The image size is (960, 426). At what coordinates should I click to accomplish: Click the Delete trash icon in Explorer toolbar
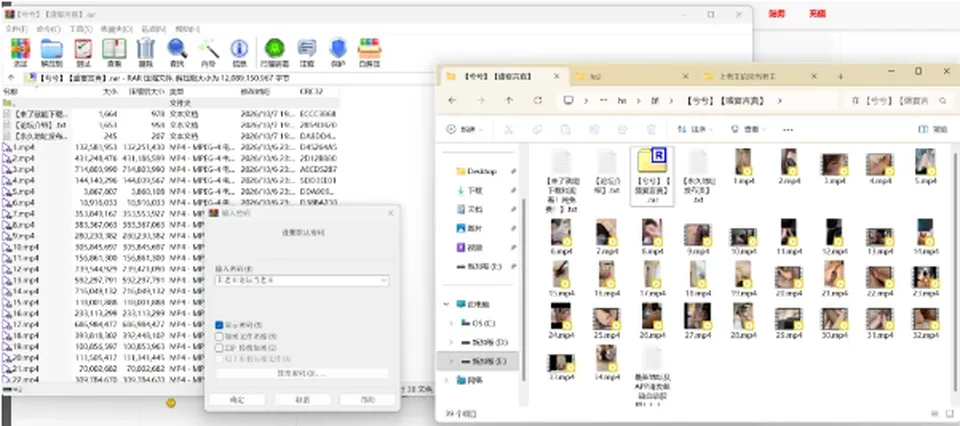pyautogui.click(x=651, y=130)
